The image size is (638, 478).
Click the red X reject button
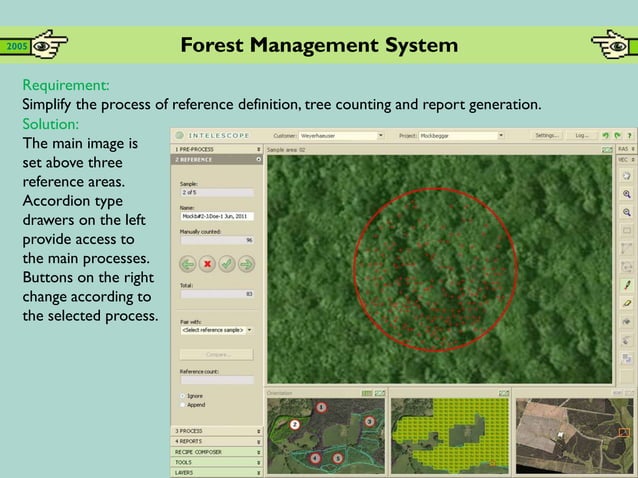pos(207,264)
